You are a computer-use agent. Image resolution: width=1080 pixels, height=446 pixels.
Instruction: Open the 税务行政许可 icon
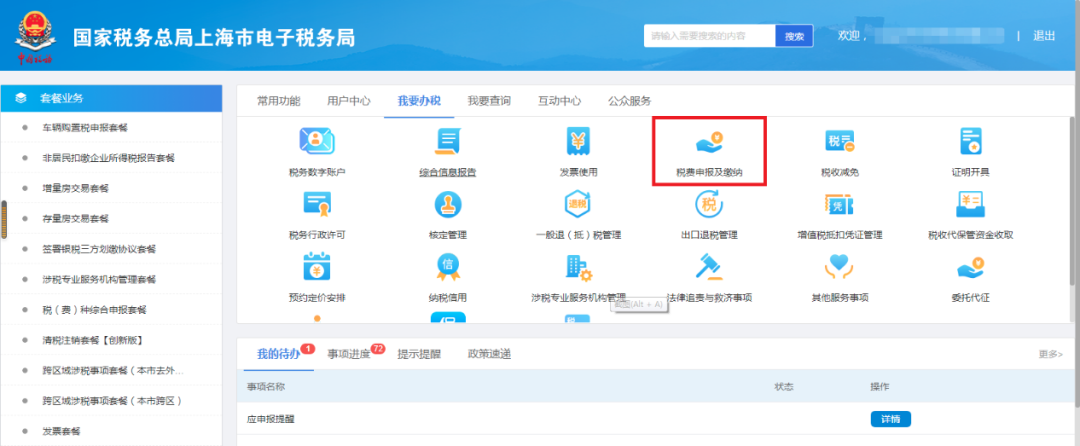click(x=317, y=204)
